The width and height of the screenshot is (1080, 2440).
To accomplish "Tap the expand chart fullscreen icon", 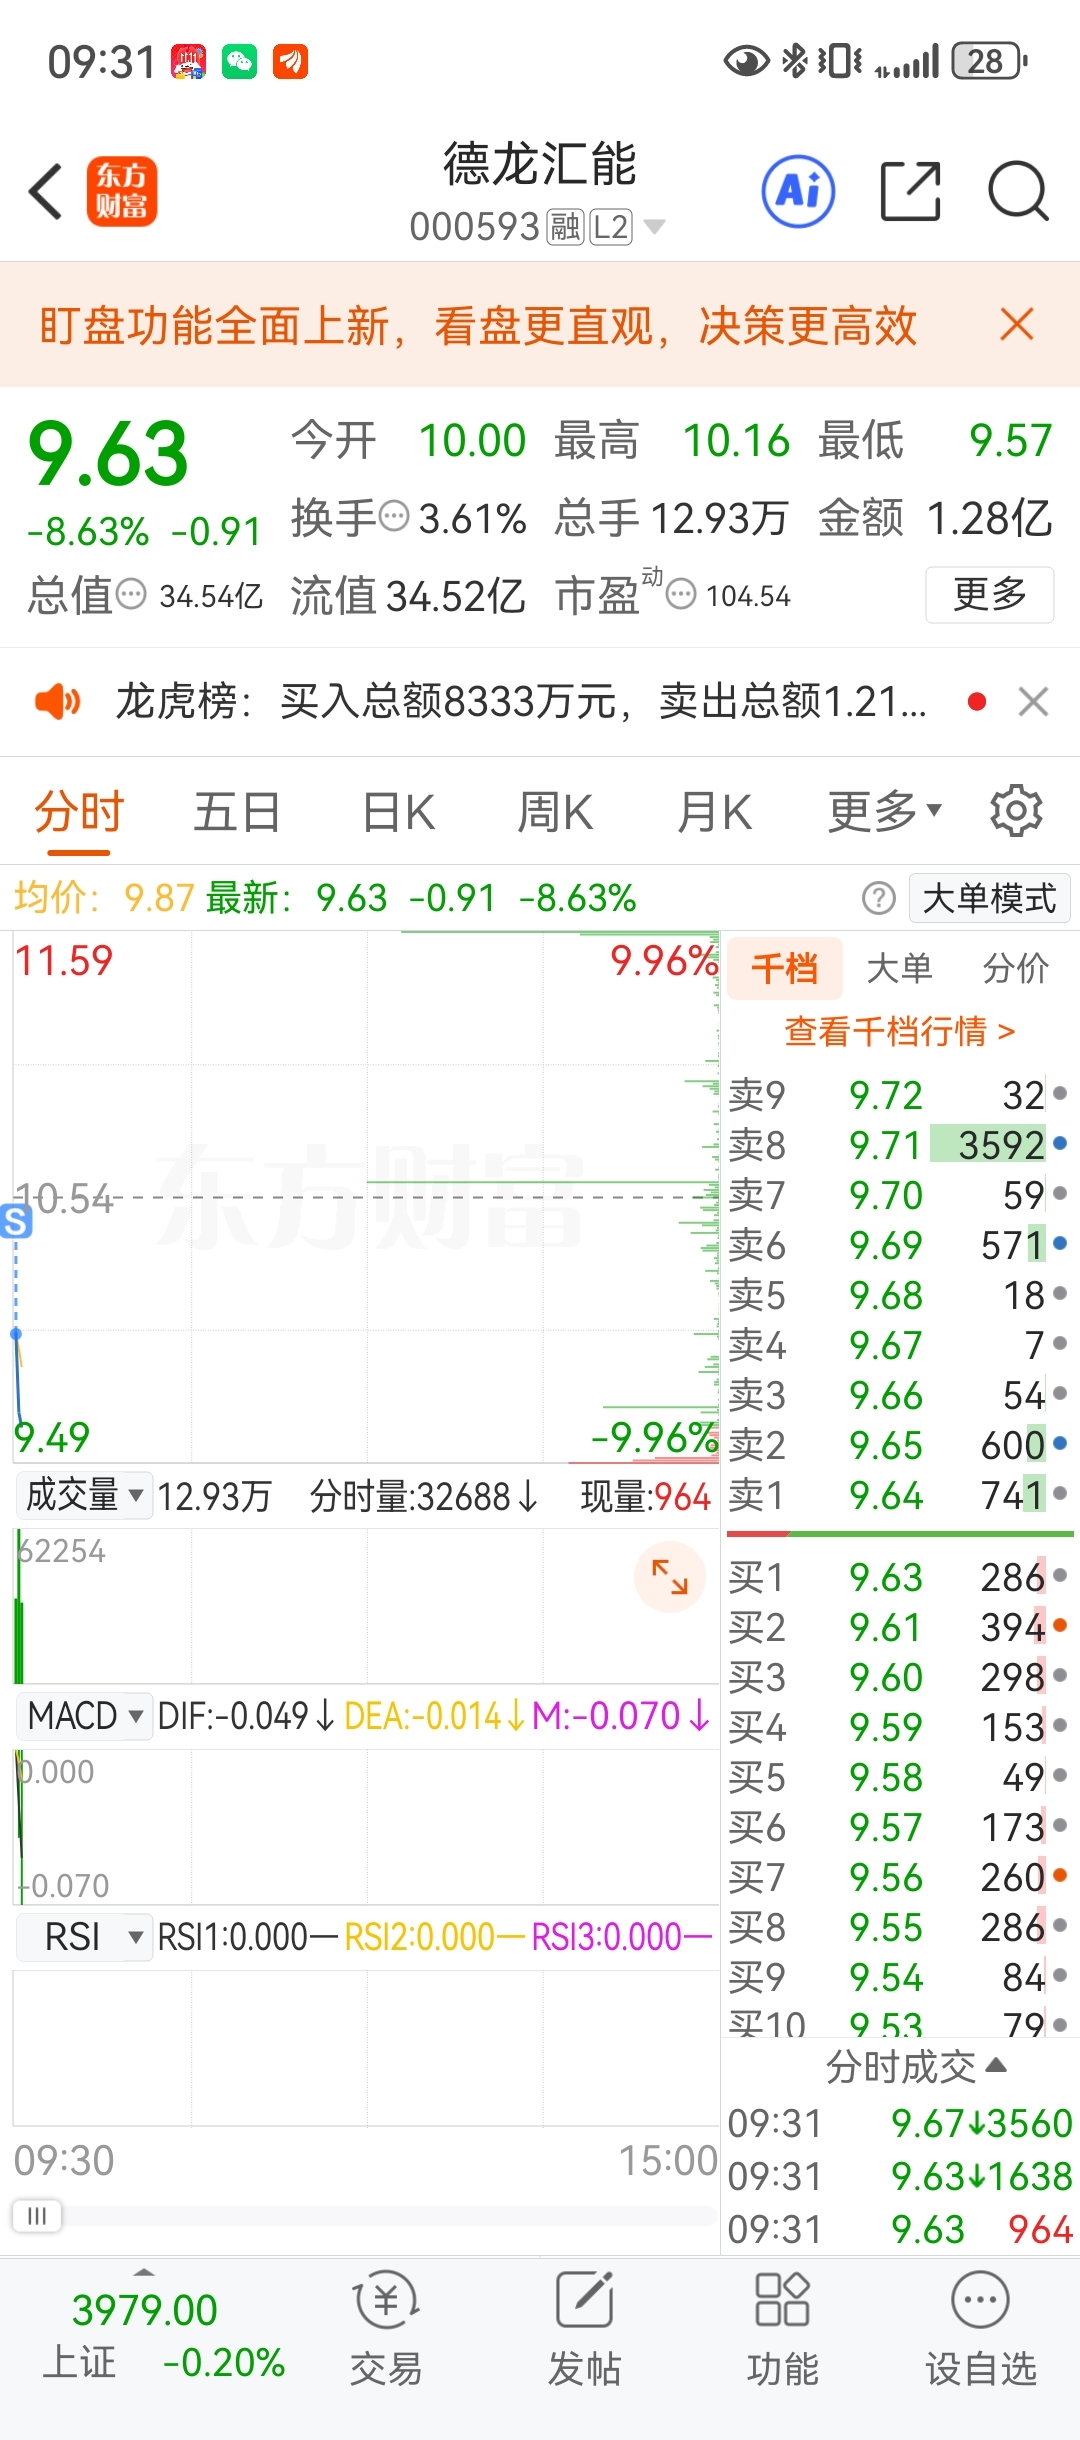I will coord(670,1577).
